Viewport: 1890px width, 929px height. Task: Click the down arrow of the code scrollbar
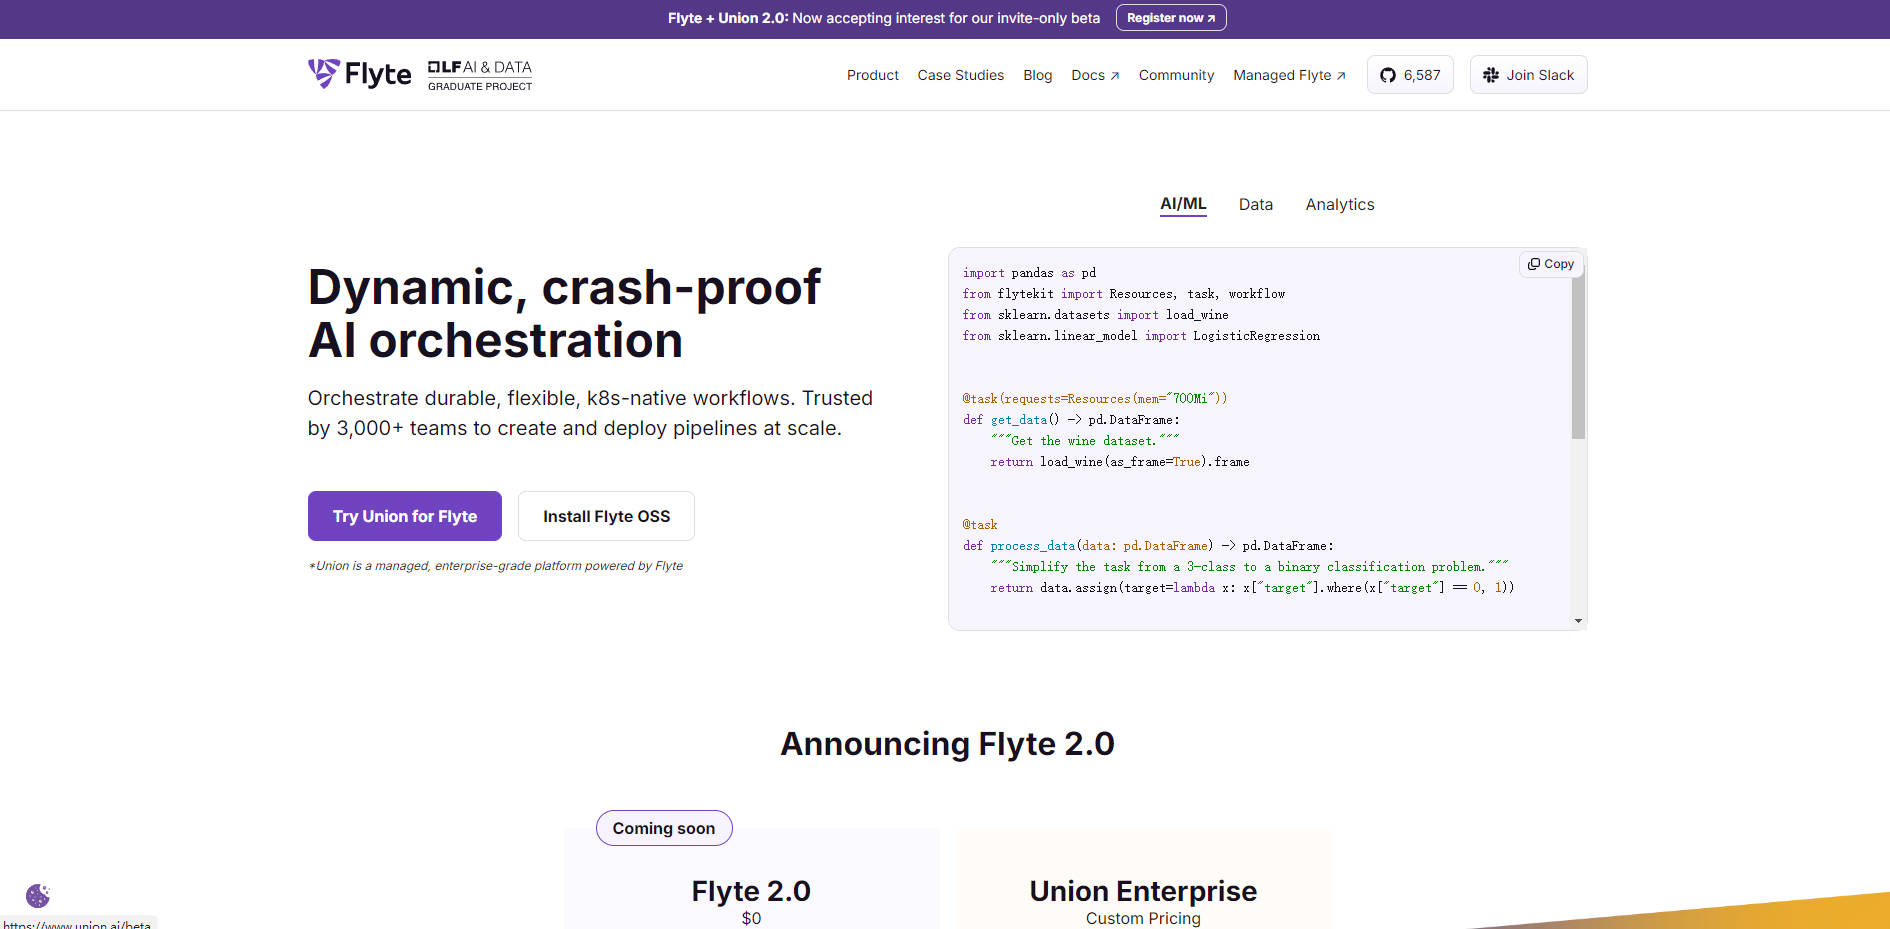pyautogui.click(x=1578, y=621)
